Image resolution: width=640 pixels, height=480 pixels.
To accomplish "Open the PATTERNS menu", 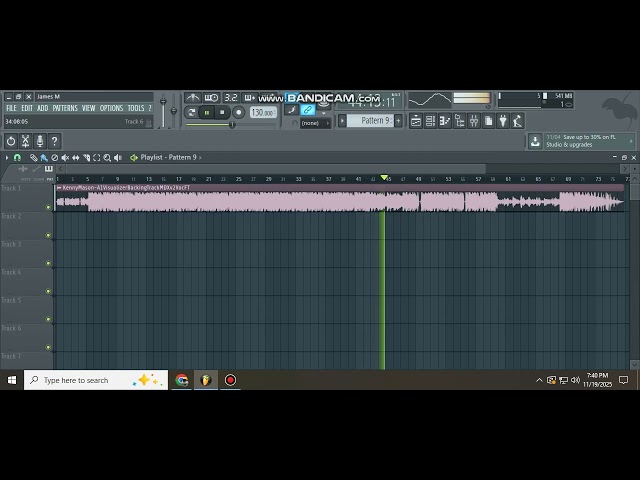I will 65,108.
